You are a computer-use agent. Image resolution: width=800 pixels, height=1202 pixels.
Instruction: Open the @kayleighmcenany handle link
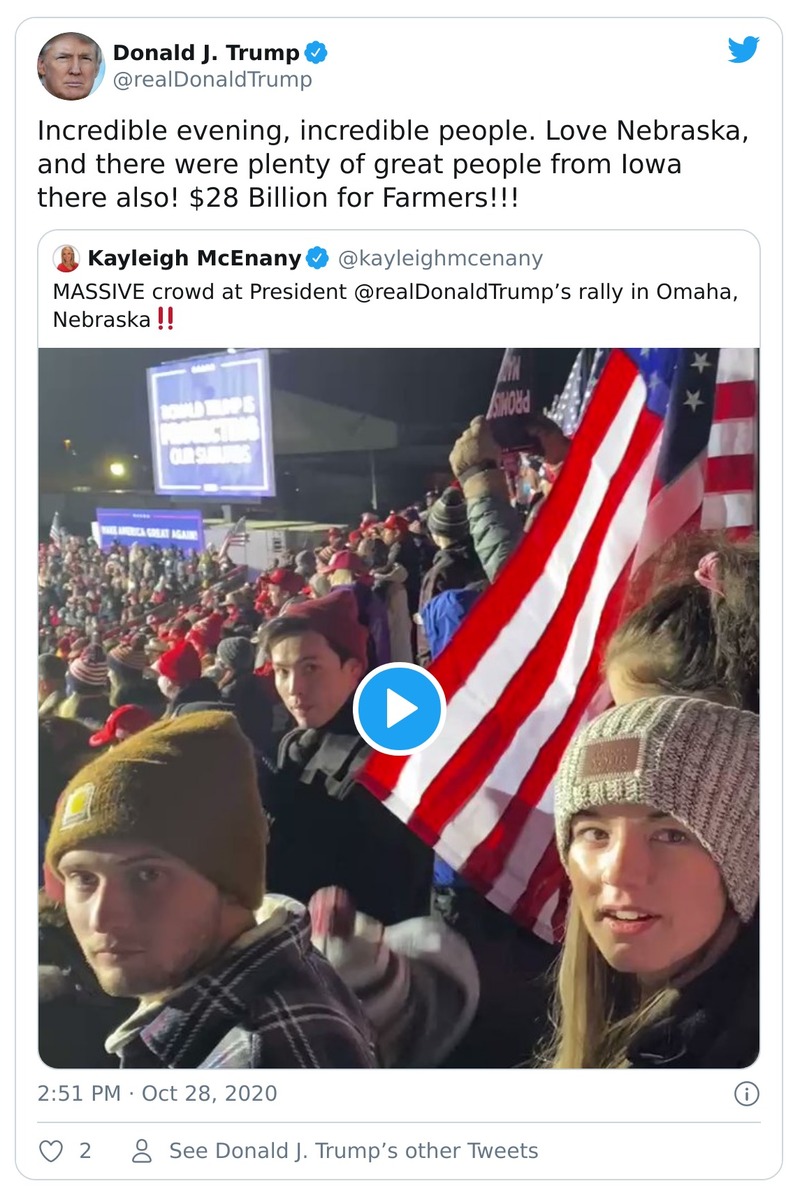[x=440, y=259]
